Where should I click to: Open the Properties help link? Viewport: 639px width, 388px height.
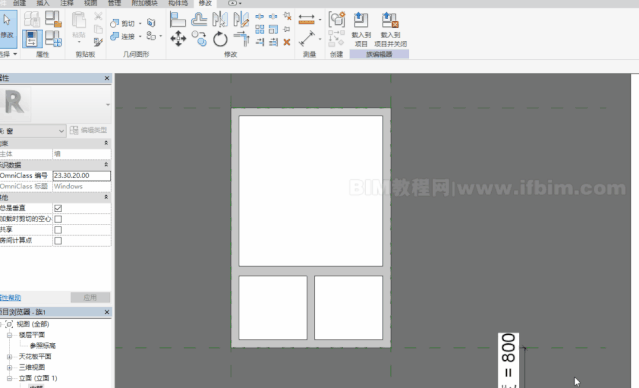coord(10,298)
